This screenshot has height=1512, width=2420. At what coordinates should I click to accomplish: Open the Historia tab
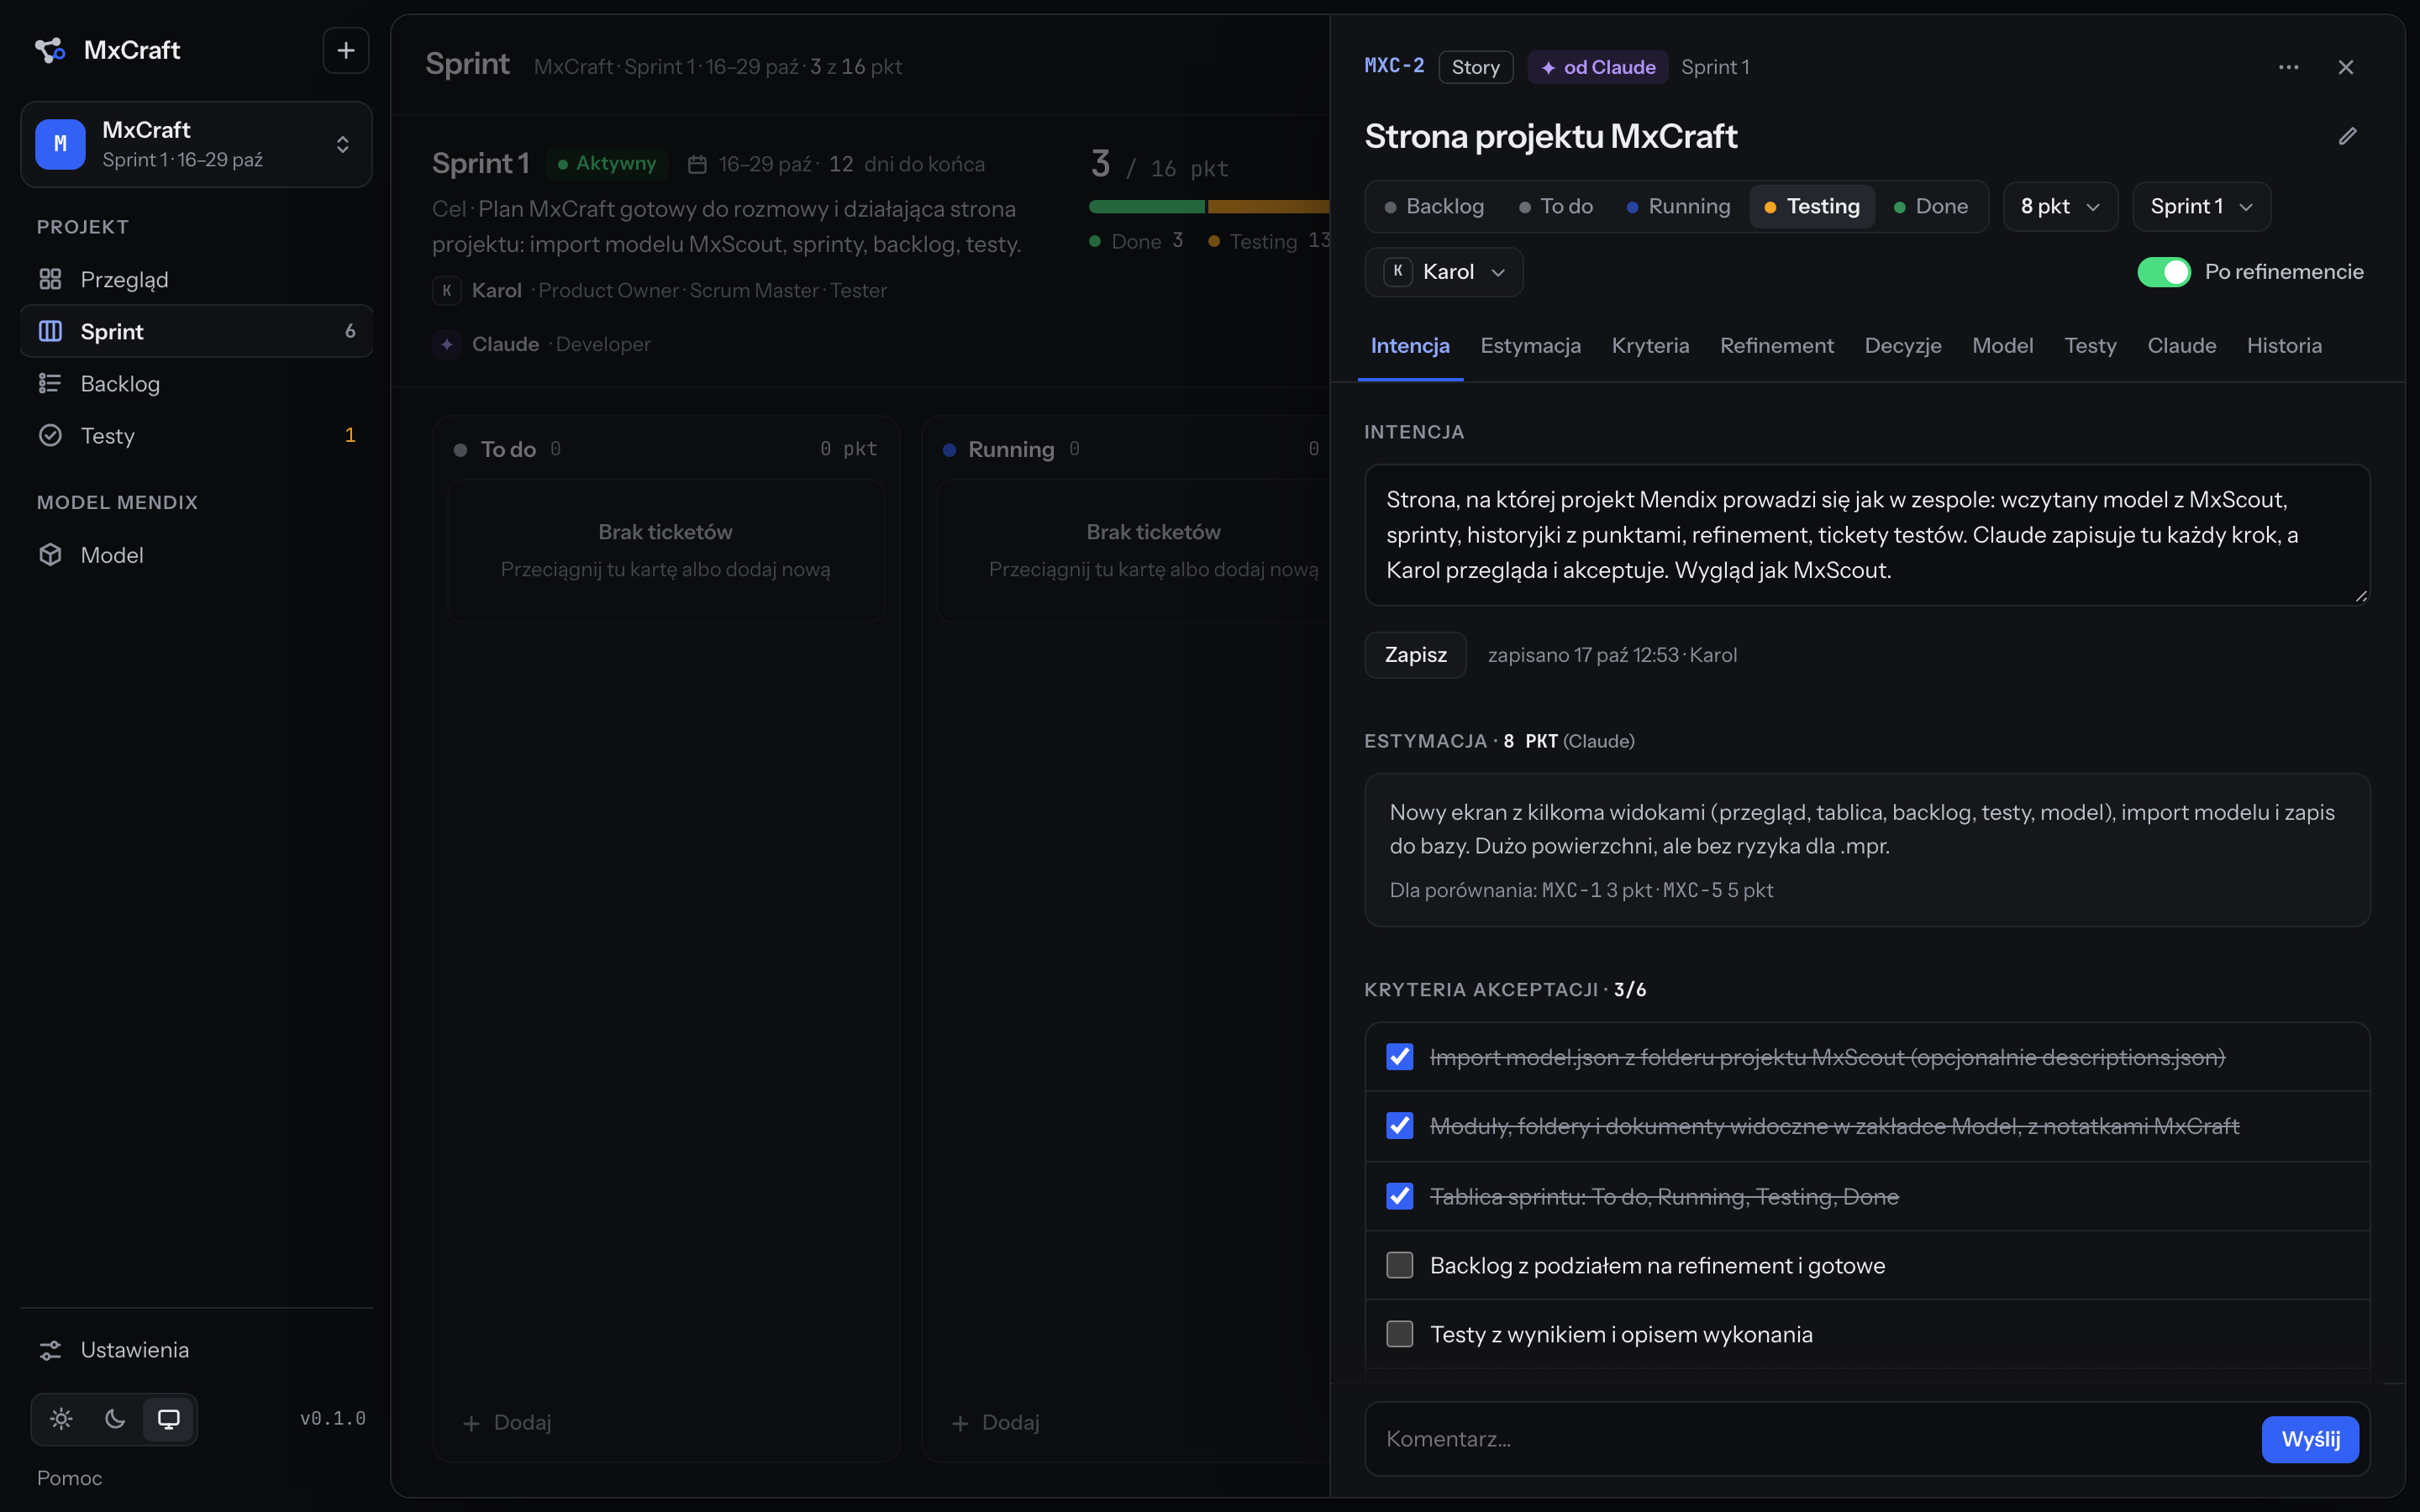pyautogui.click(x=2284, y=346)
